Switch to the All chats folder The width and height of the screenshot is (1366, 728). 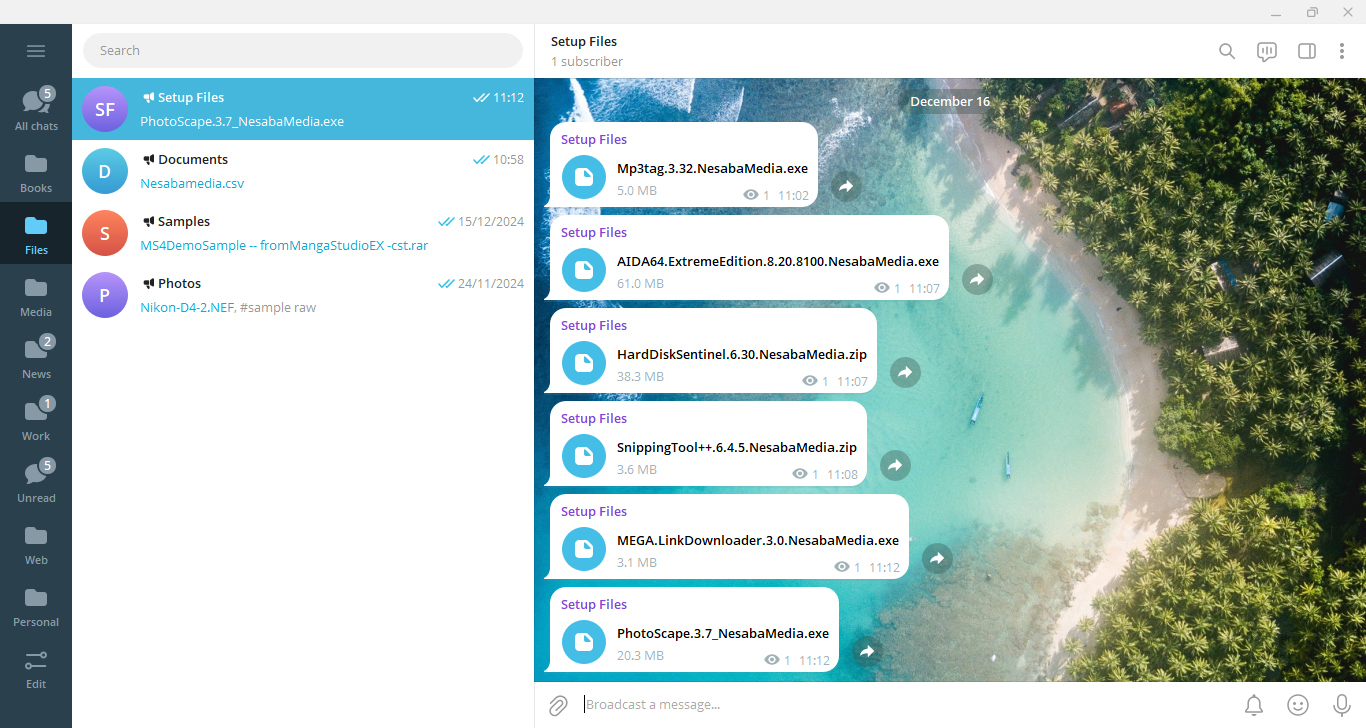click(36, 109)
